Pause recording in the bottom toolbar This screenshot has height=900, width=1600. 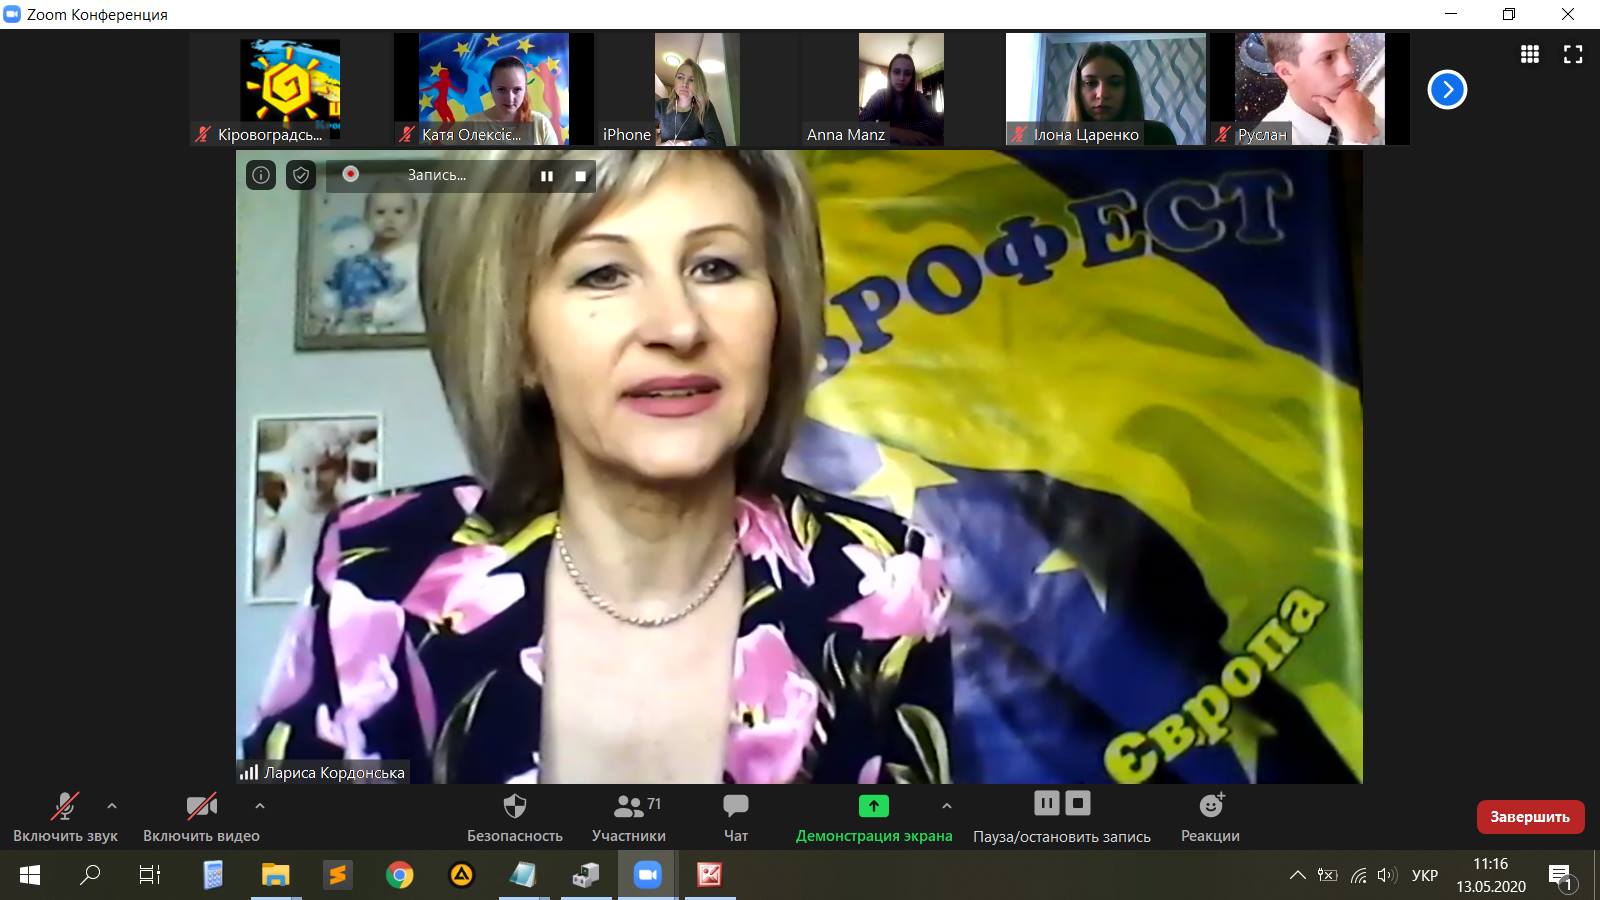pos(1046,803)
